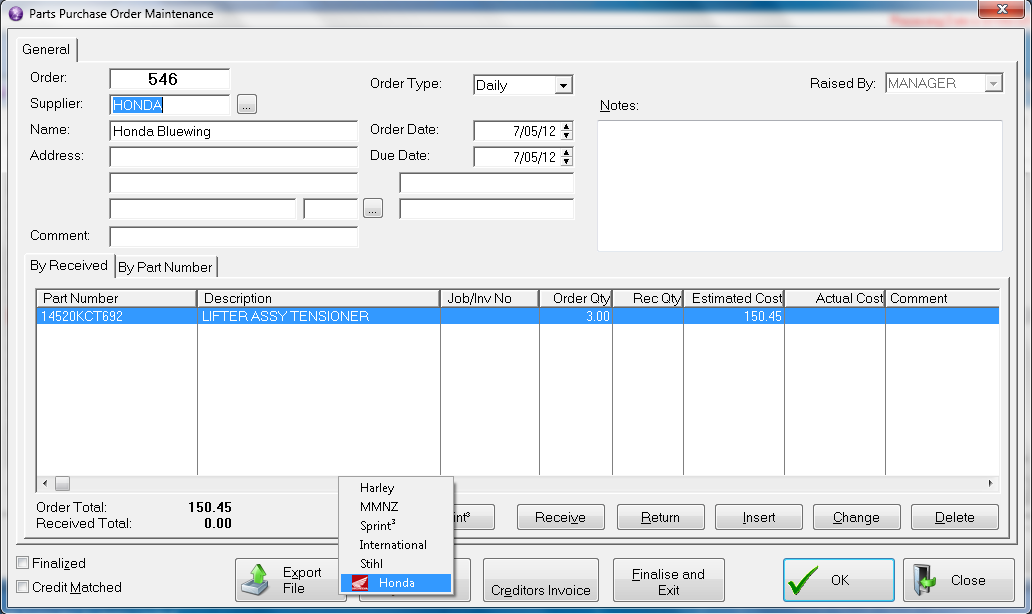1032x614 pixels.
Task: Click the Name field with Honda Bluewing
Action: (x=234, y=131)
